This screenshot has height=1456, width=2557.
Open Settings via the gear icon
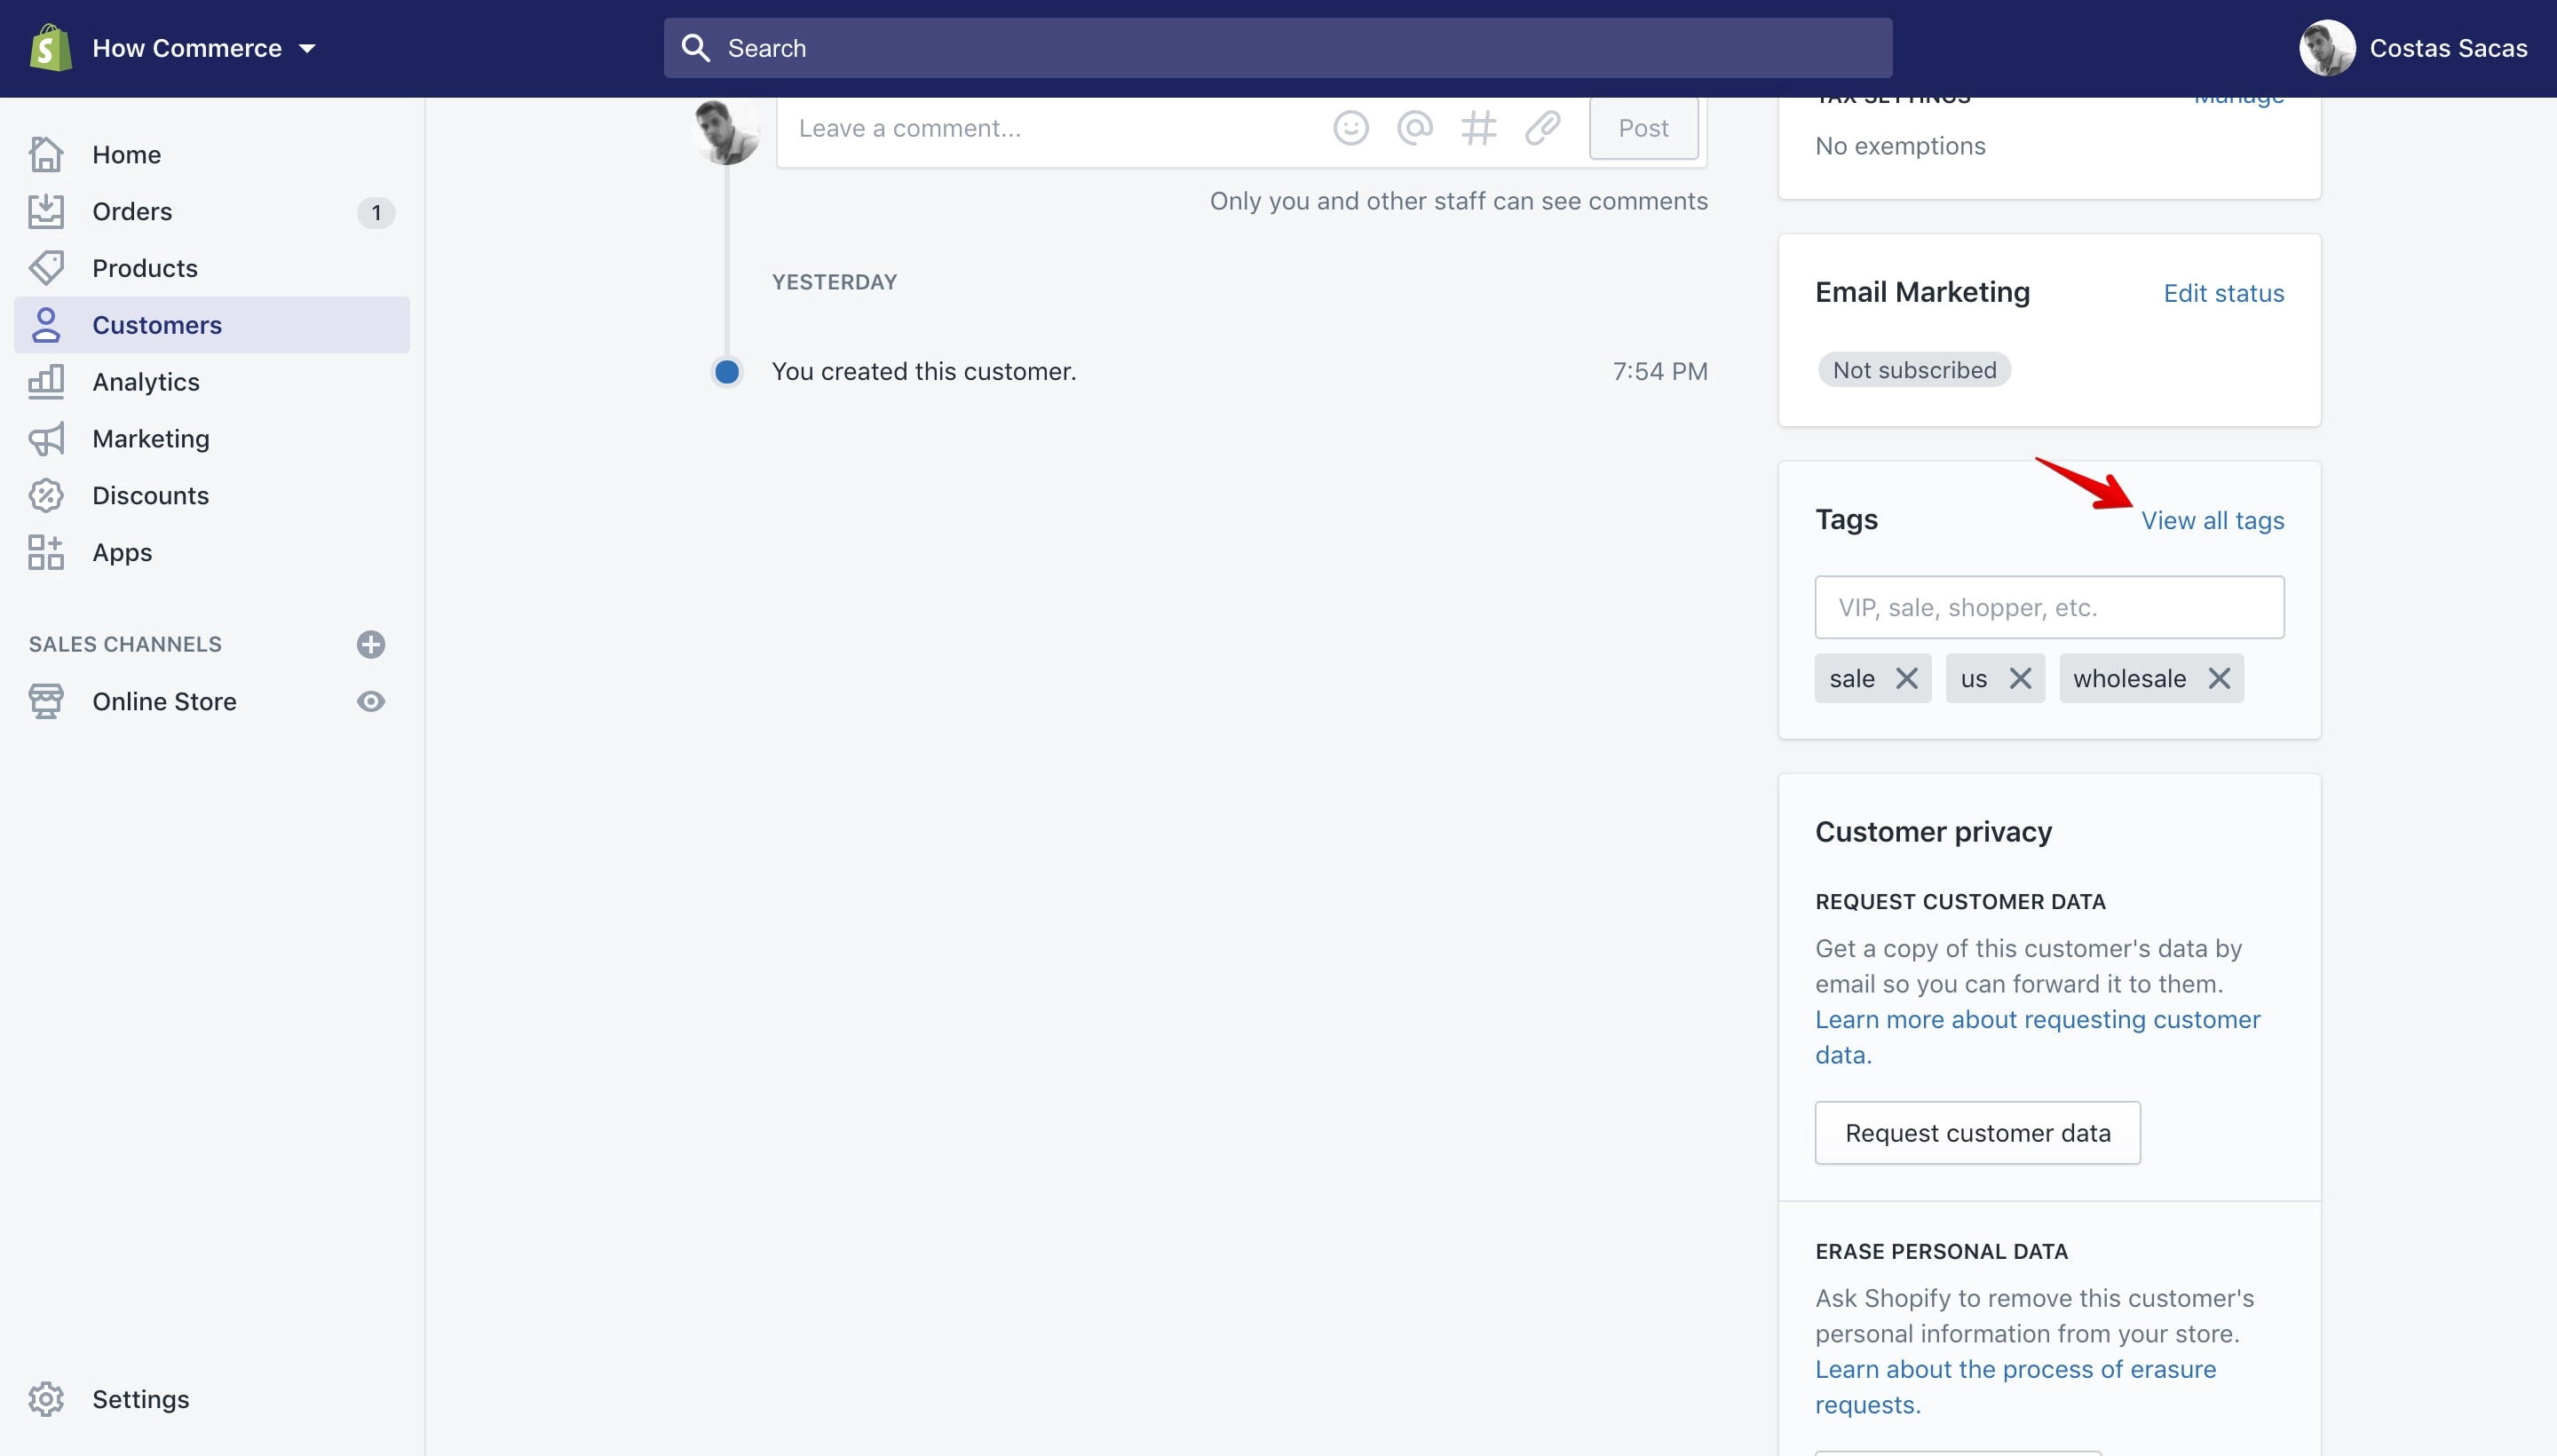tap(46, 1399)
